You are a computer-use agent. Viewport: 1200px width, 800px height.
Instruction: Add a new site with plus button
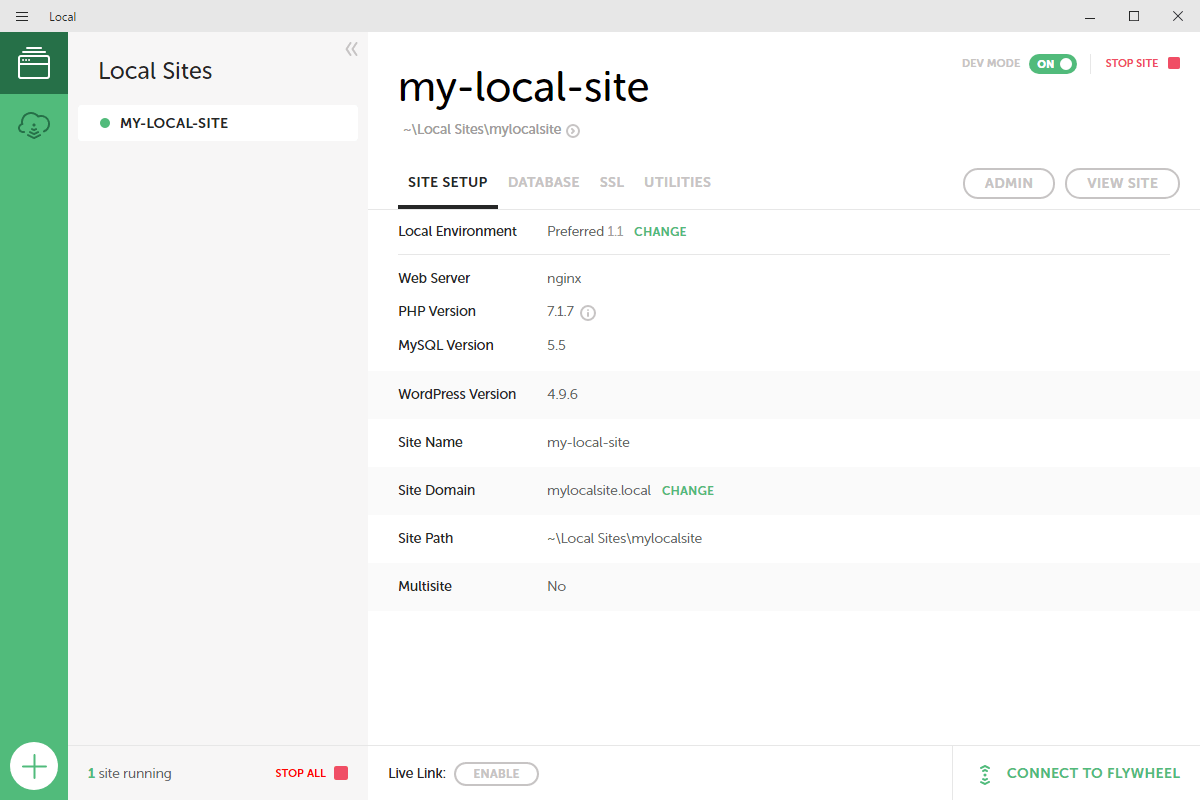click(34, 767)
